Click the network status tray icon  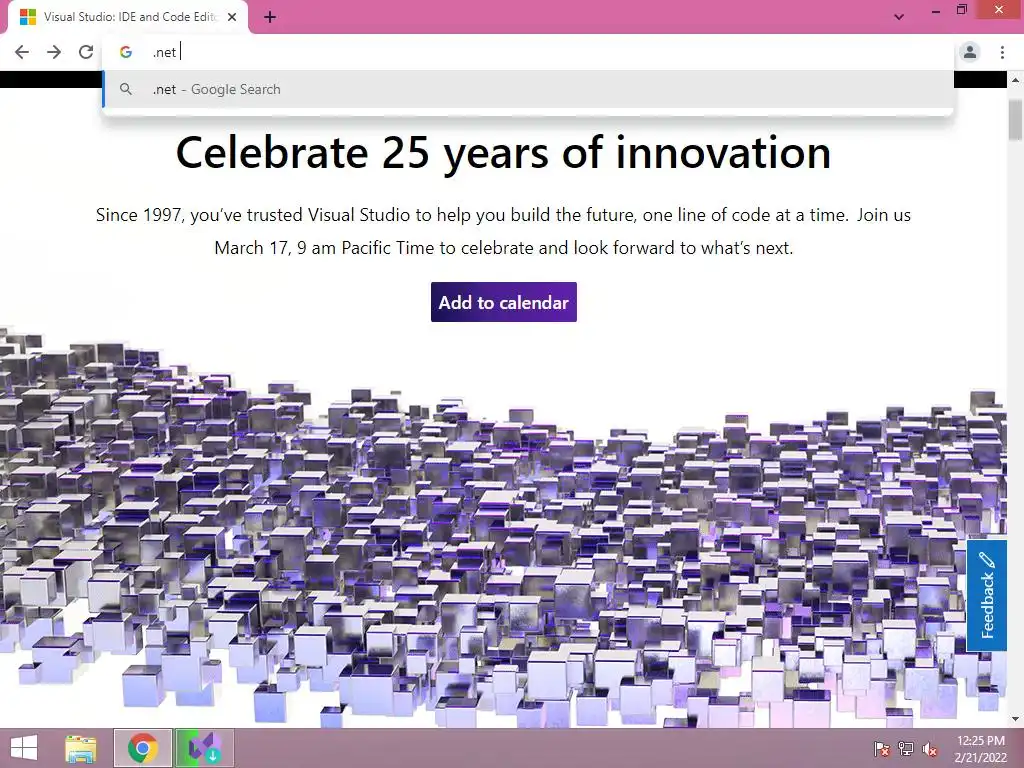pos(906,749)
